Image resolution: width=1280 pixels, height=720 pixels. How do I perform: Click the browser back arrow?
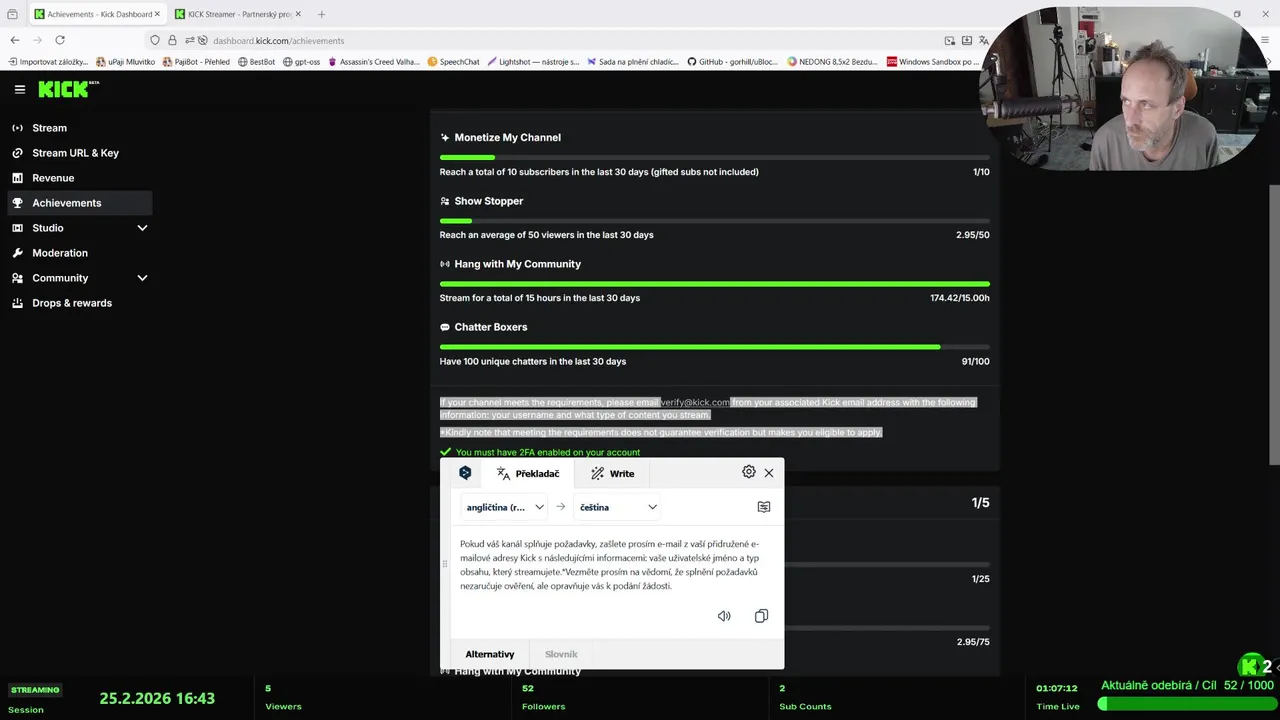tap(15, 40)
